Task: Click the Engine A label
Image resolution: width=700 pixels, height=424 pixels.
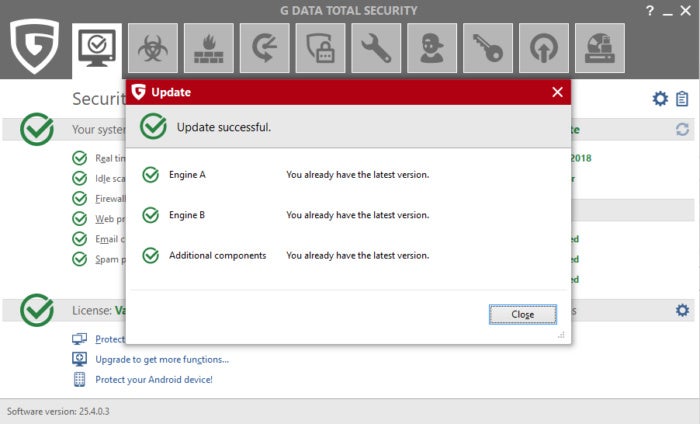Action: coord(187,175)
